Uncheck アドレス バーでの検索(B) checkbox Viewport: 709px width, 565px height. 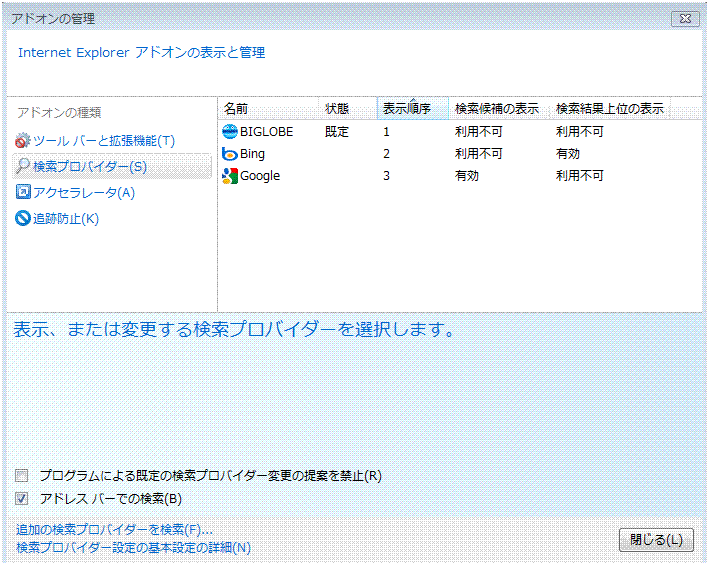click(21, 499)
